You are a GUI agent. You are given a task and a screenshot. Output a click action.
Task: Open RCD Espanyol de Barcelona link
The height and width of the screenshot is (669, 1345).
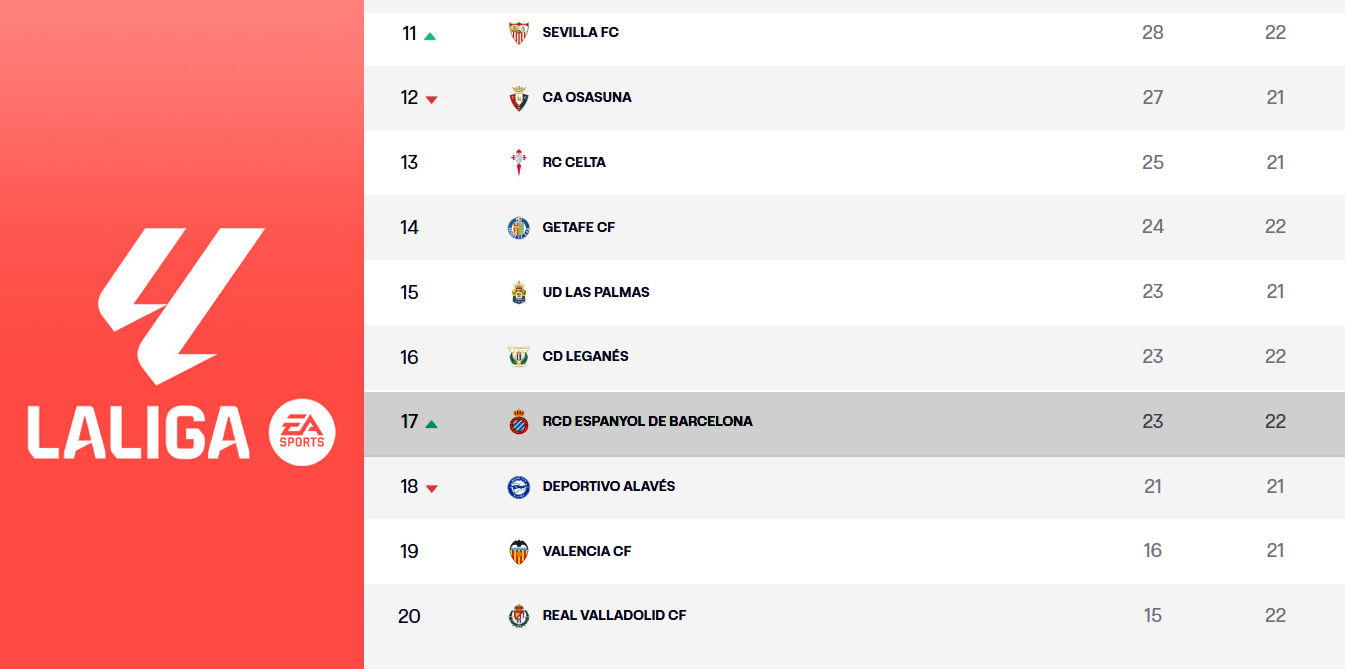[x=647, y=422]
